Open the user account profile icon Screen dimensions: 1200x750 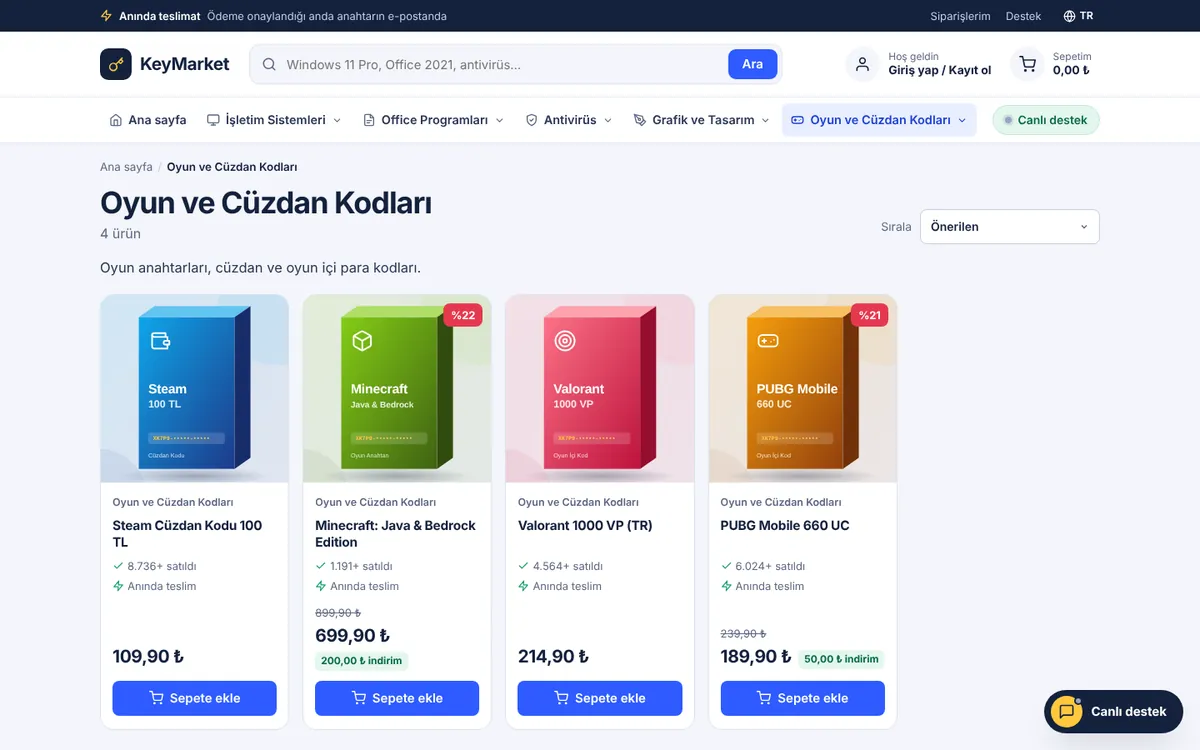862,64
